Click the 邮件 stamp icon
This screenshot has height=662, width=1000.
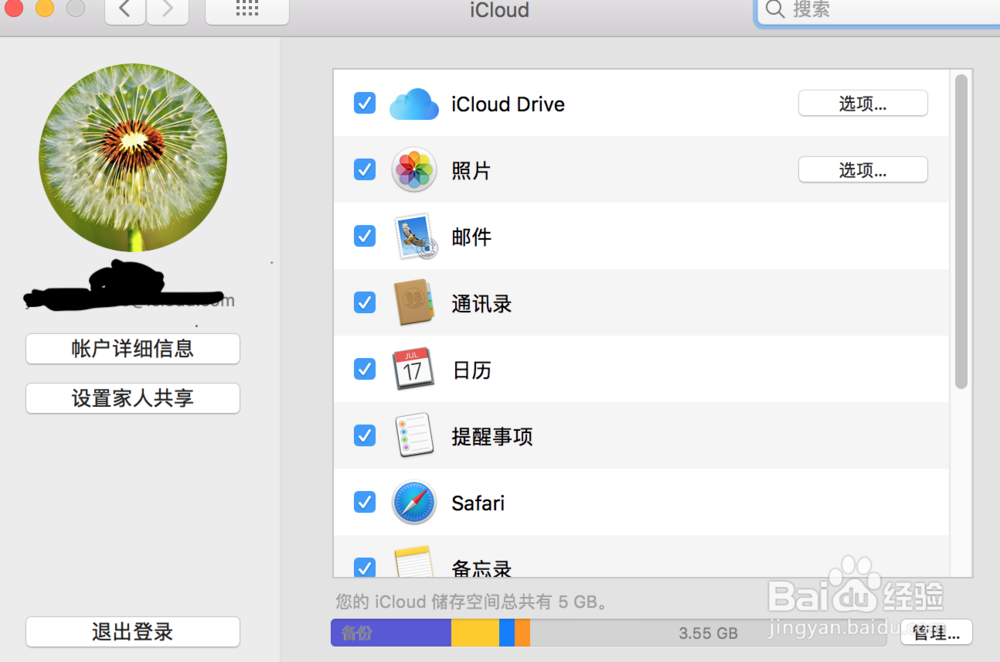pyautogui.click(x=413, y=237)
